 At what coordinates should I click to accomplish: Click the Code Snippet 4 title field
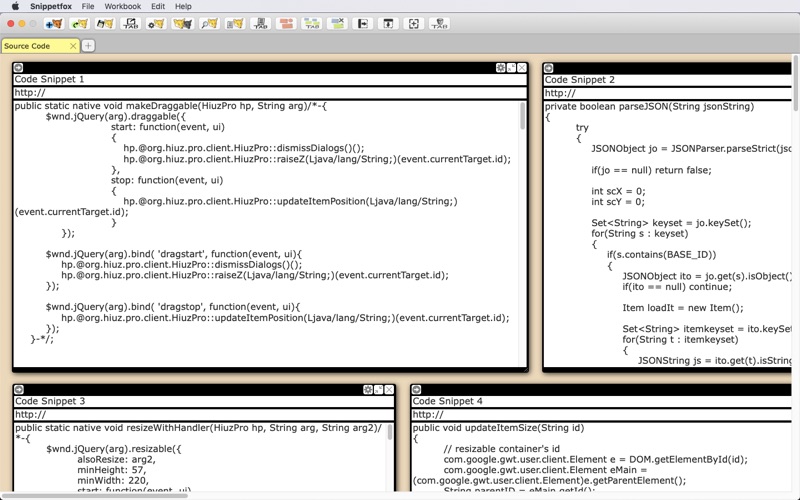coord(602,401)
